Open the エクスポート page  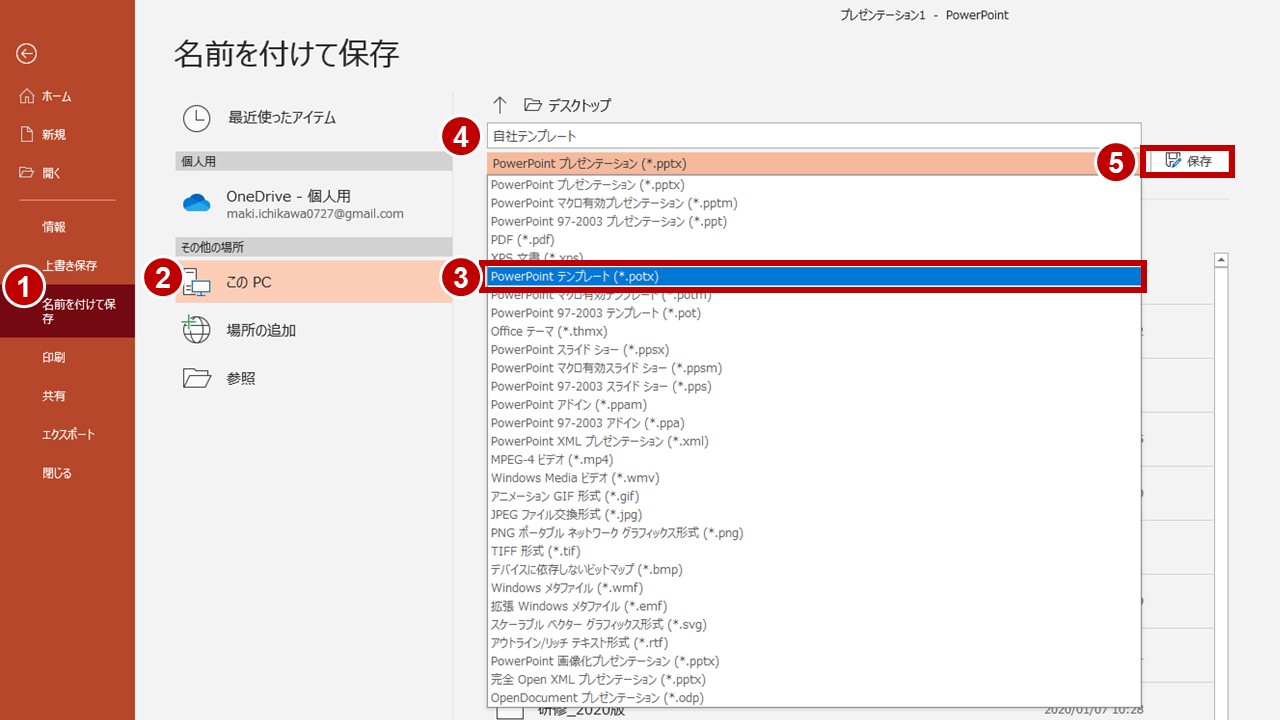click(x=67, y=434)
